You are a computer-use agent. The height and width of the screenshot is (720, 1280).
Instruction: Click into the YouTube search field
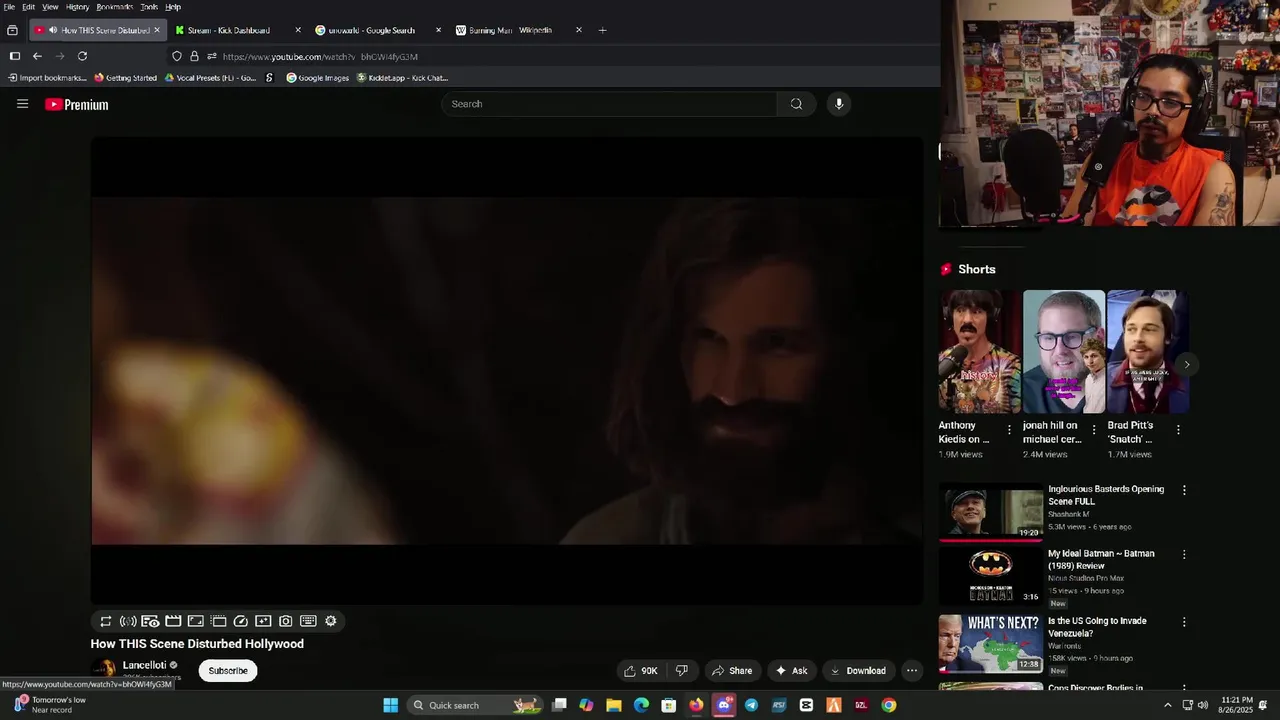[609, 104]
